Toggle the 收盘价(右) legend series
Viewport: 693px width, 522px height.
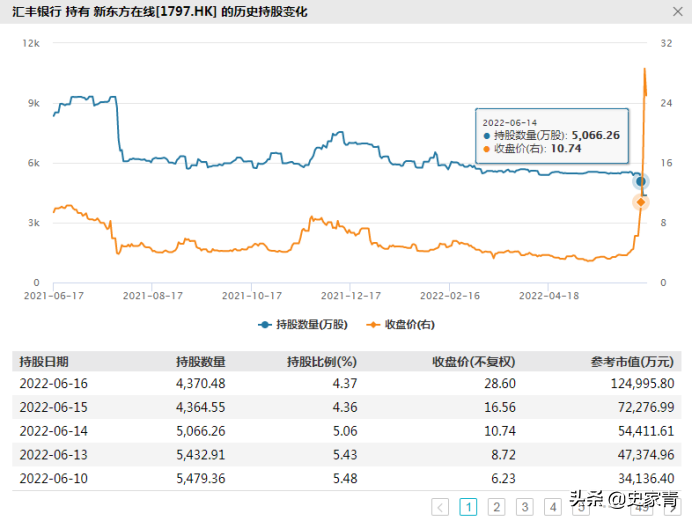pyautogui.click(x=400, y=324)
